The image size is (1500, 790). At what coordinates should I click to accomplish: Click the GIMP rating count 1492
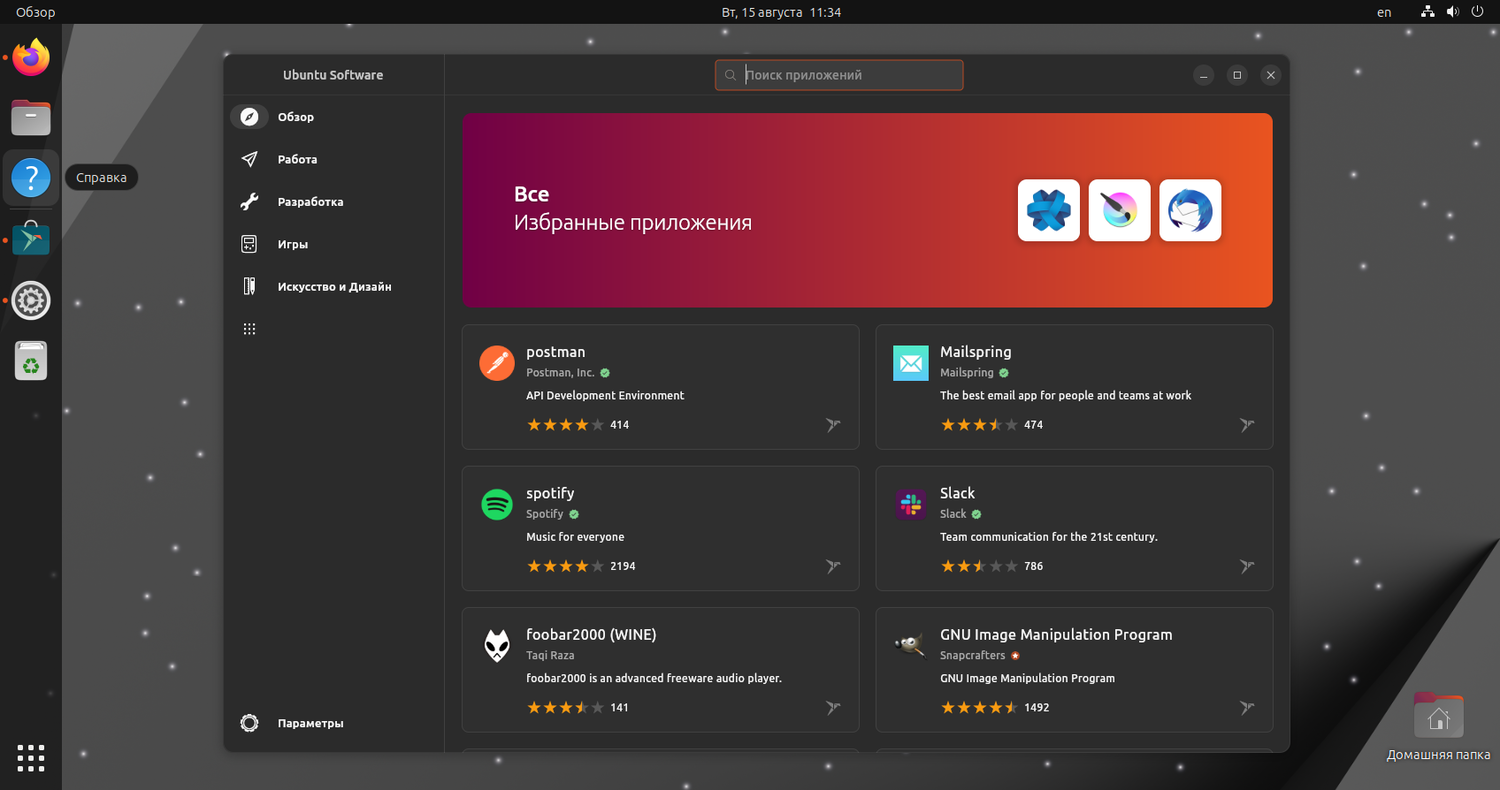click(x=1037, y=708)
